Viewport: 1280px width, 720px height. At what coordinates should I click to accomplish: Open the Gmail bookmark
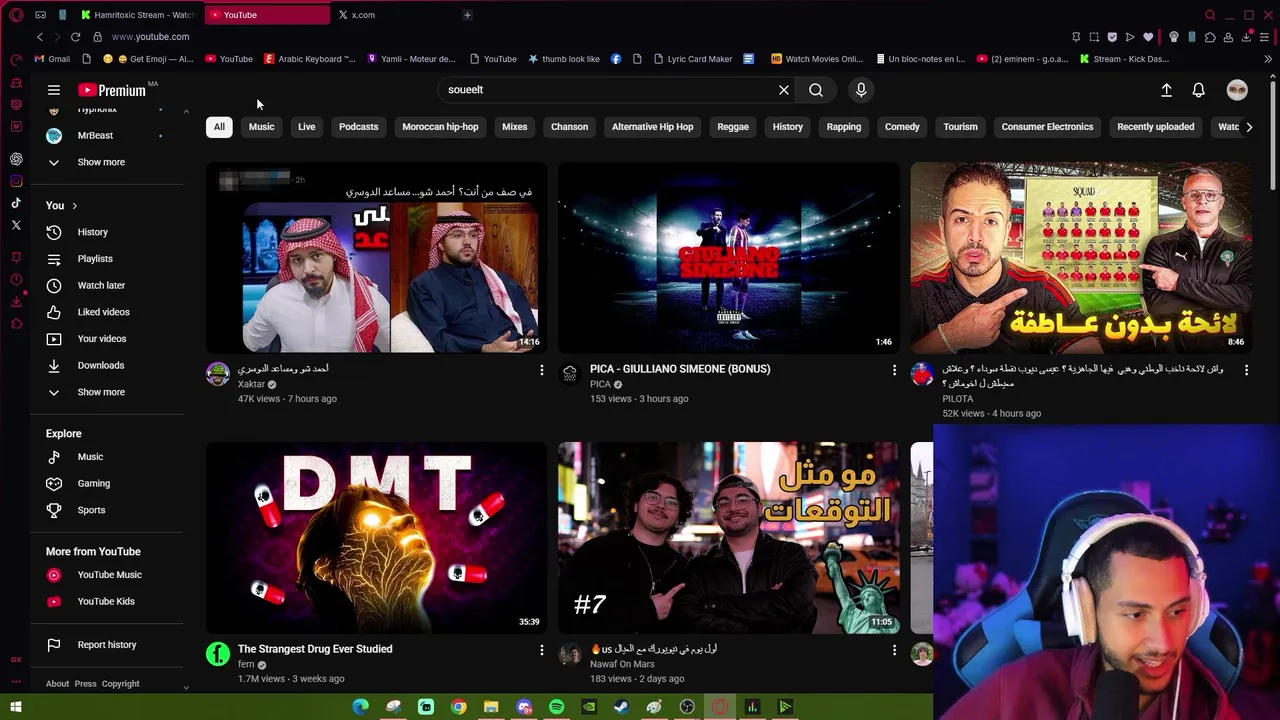pyautogui.click(x=52, y=59)
